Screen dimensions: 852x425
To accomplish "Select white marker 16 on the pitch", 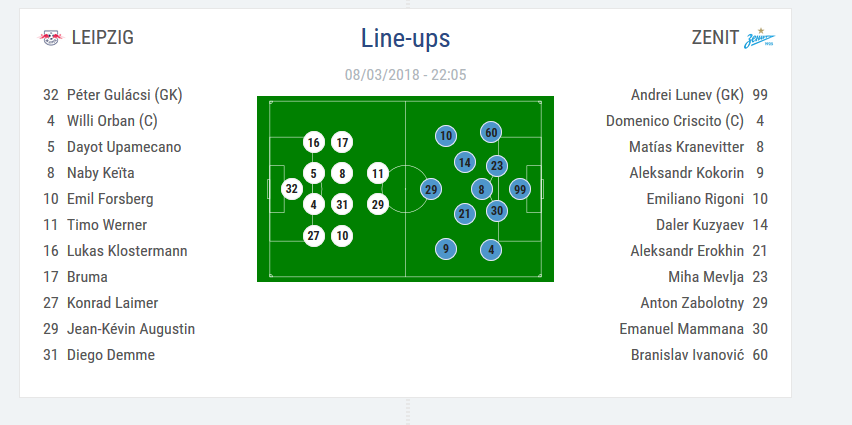I will click(x=314, y=142).
